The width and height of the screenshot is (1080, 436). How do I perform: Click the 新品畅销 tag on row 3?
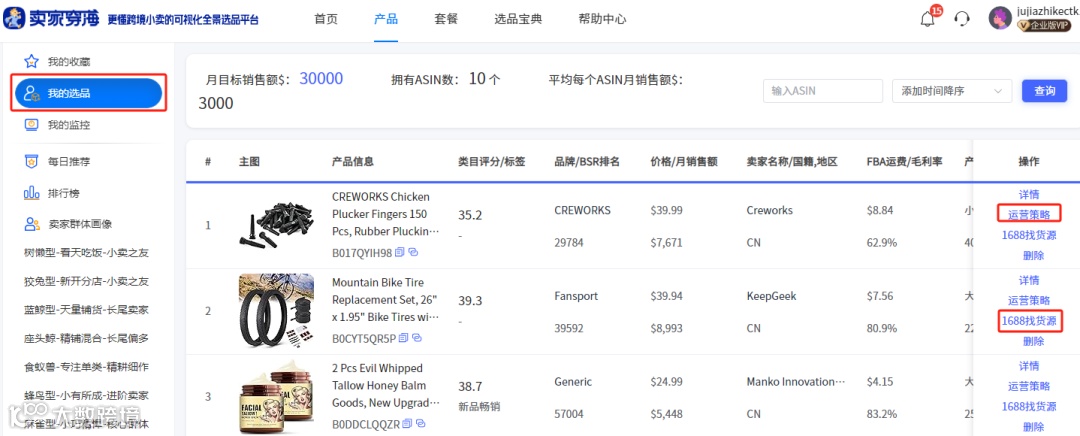click(479, 406)
